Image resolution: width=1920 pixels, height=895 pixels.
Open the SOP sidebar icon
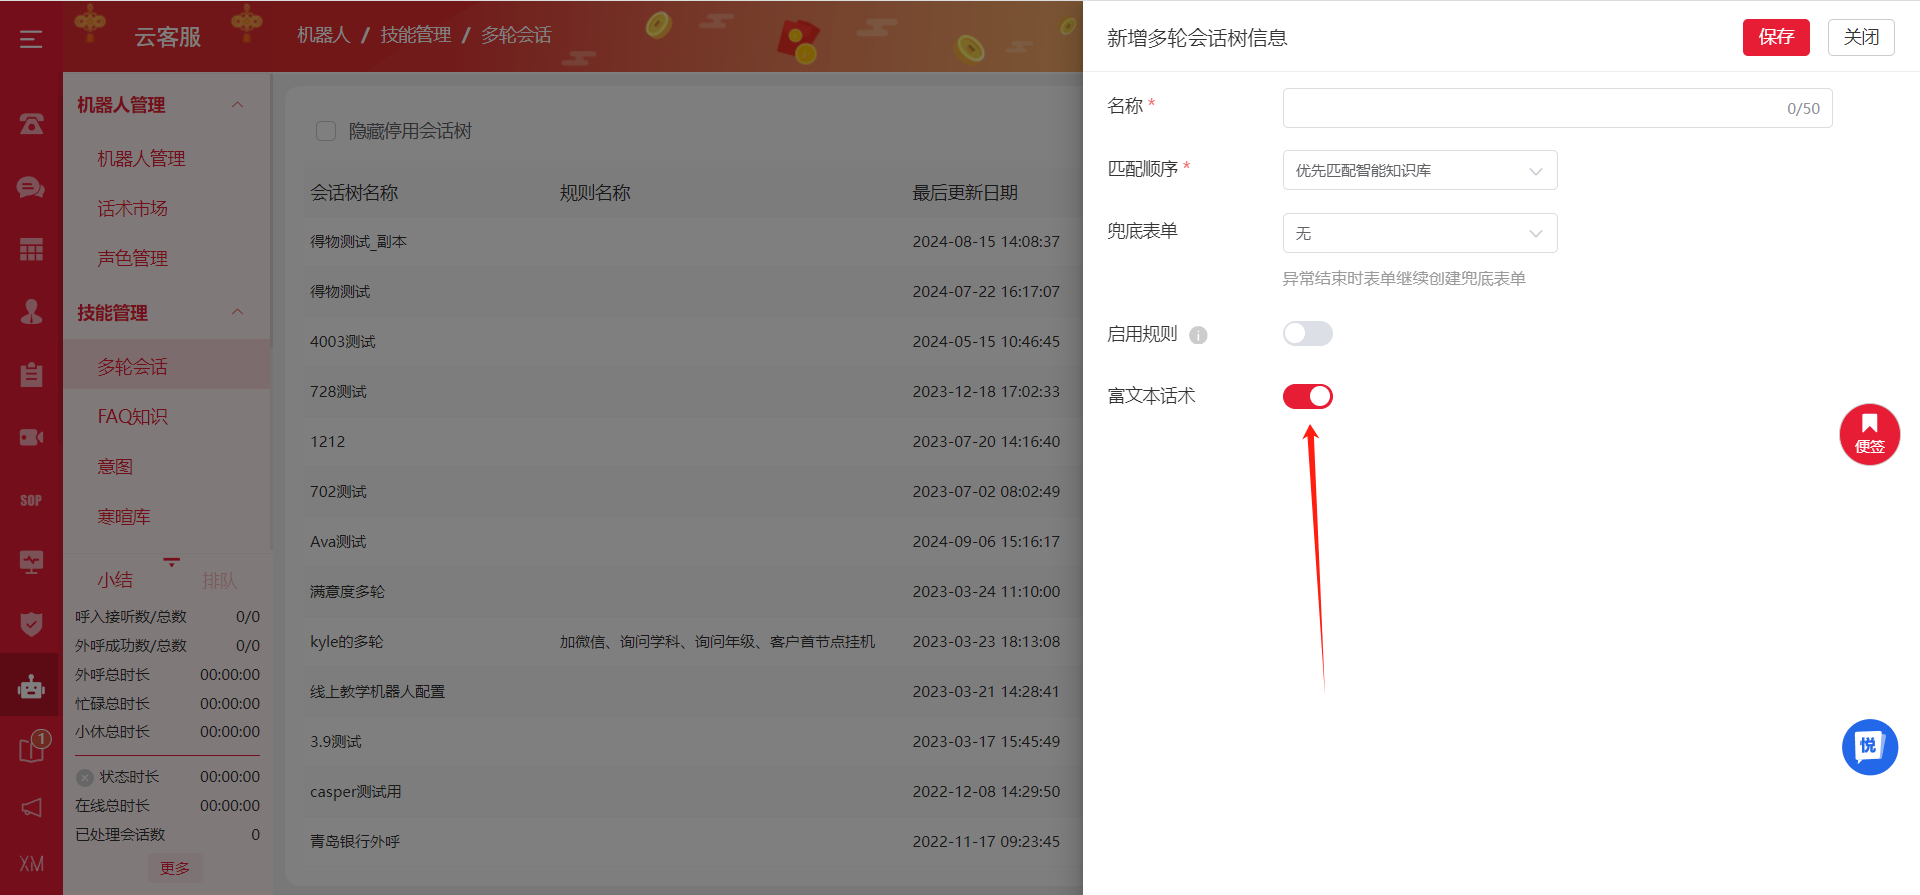point(31,500)
